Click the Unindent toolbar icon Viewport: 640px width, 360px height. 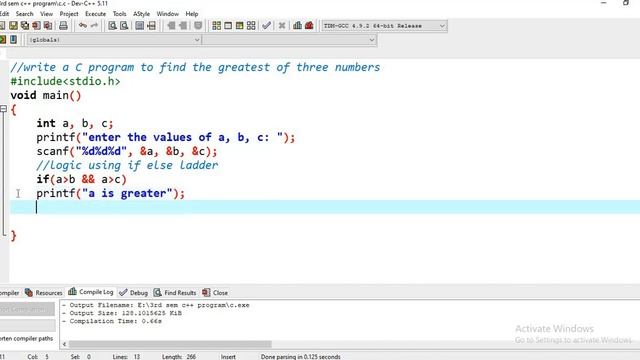tap(183, 26)
